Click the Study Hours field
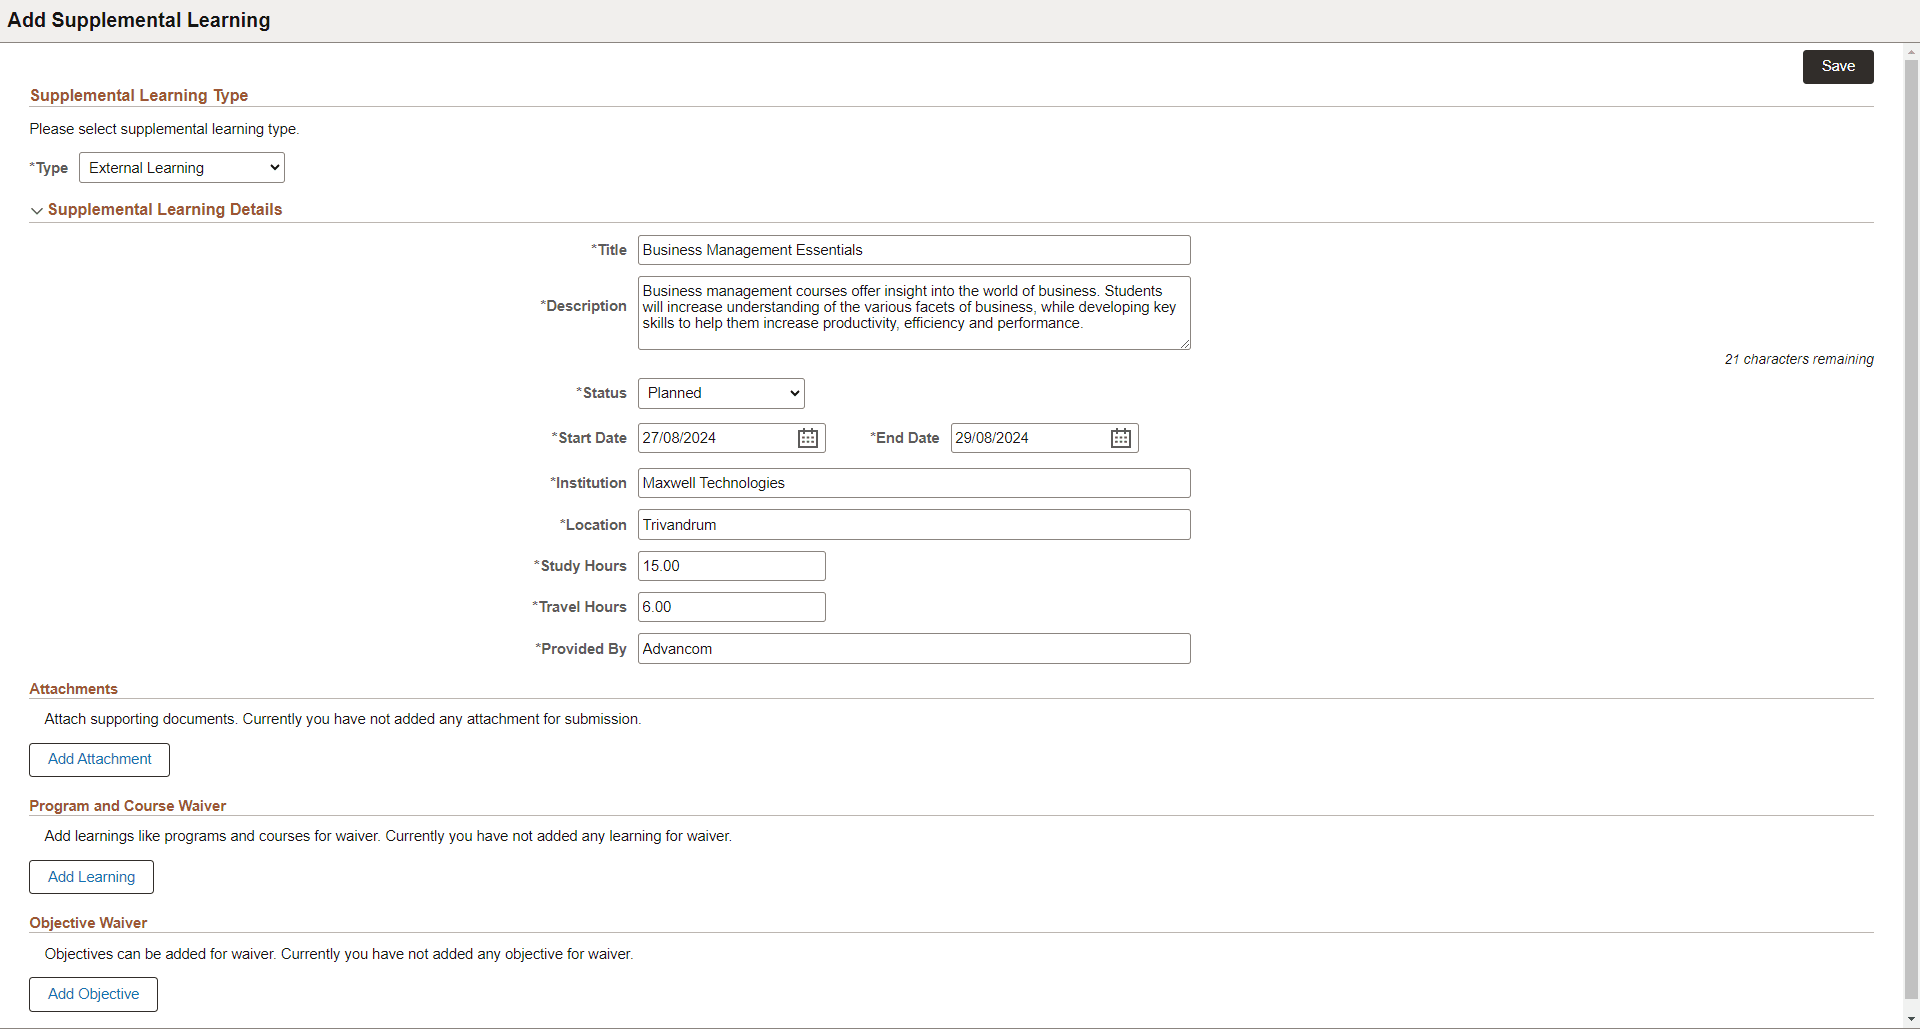Screen dimensions: 1920x1029 coord(732,566)
